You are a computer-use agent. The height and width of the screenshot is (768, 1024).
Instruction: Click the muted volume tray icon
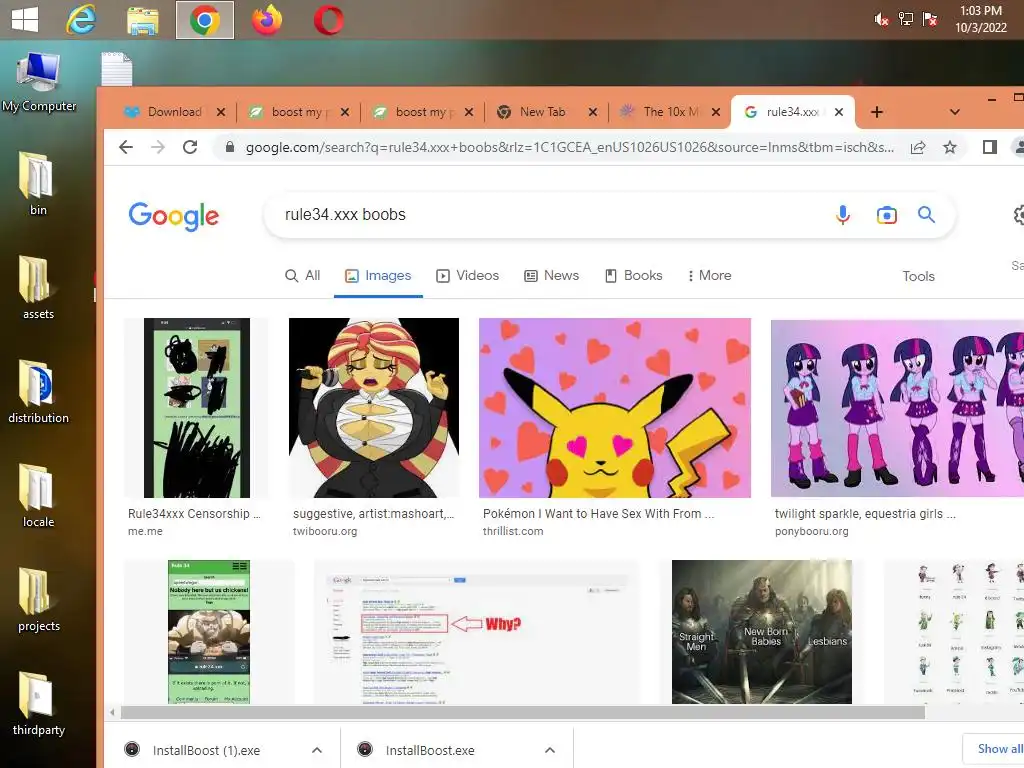click(881, 19)
